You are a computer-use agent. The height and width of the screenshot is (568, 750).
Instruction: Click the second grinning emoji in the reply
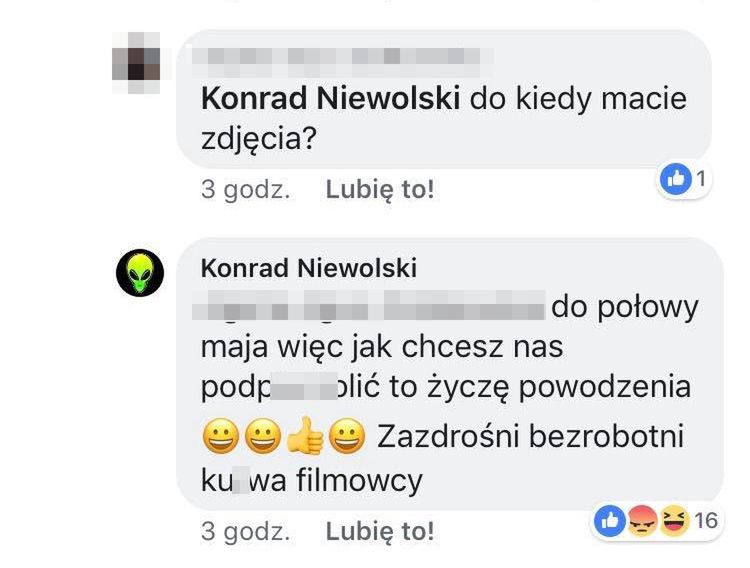[263, 436]
